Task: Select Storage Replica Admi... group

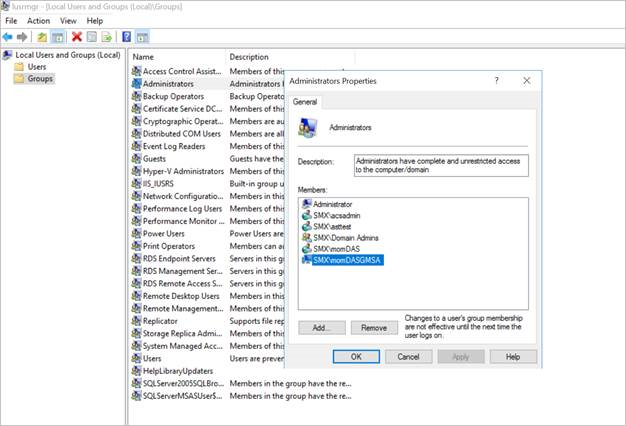Action: [x=182, y=333]
